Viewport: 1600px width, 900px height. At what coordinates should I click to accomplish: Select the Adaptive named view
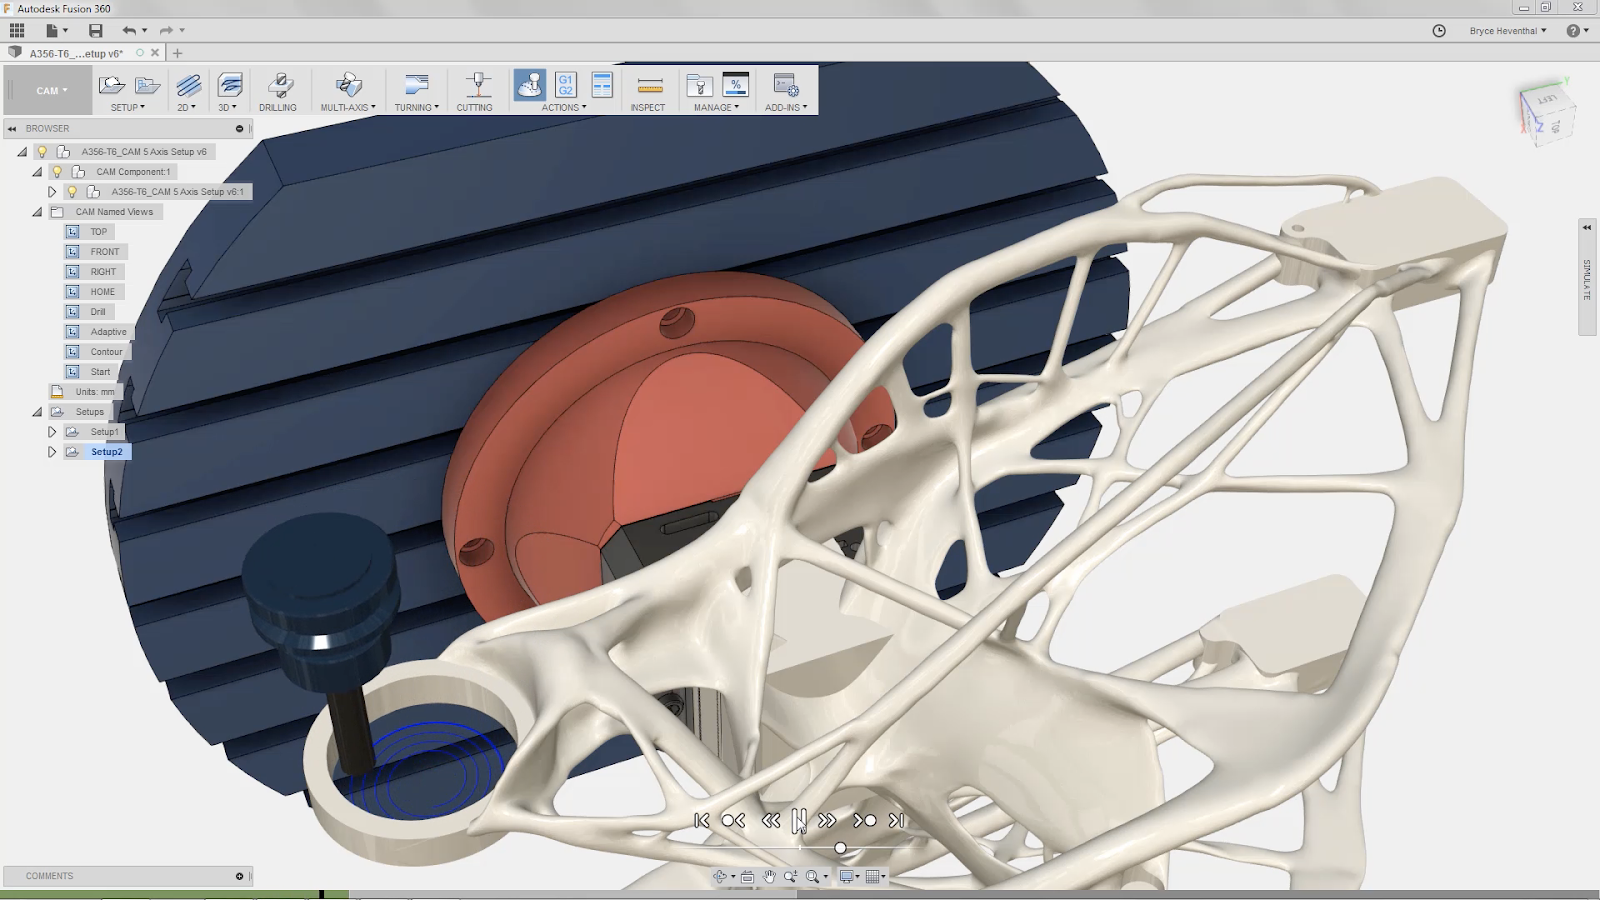108,332
